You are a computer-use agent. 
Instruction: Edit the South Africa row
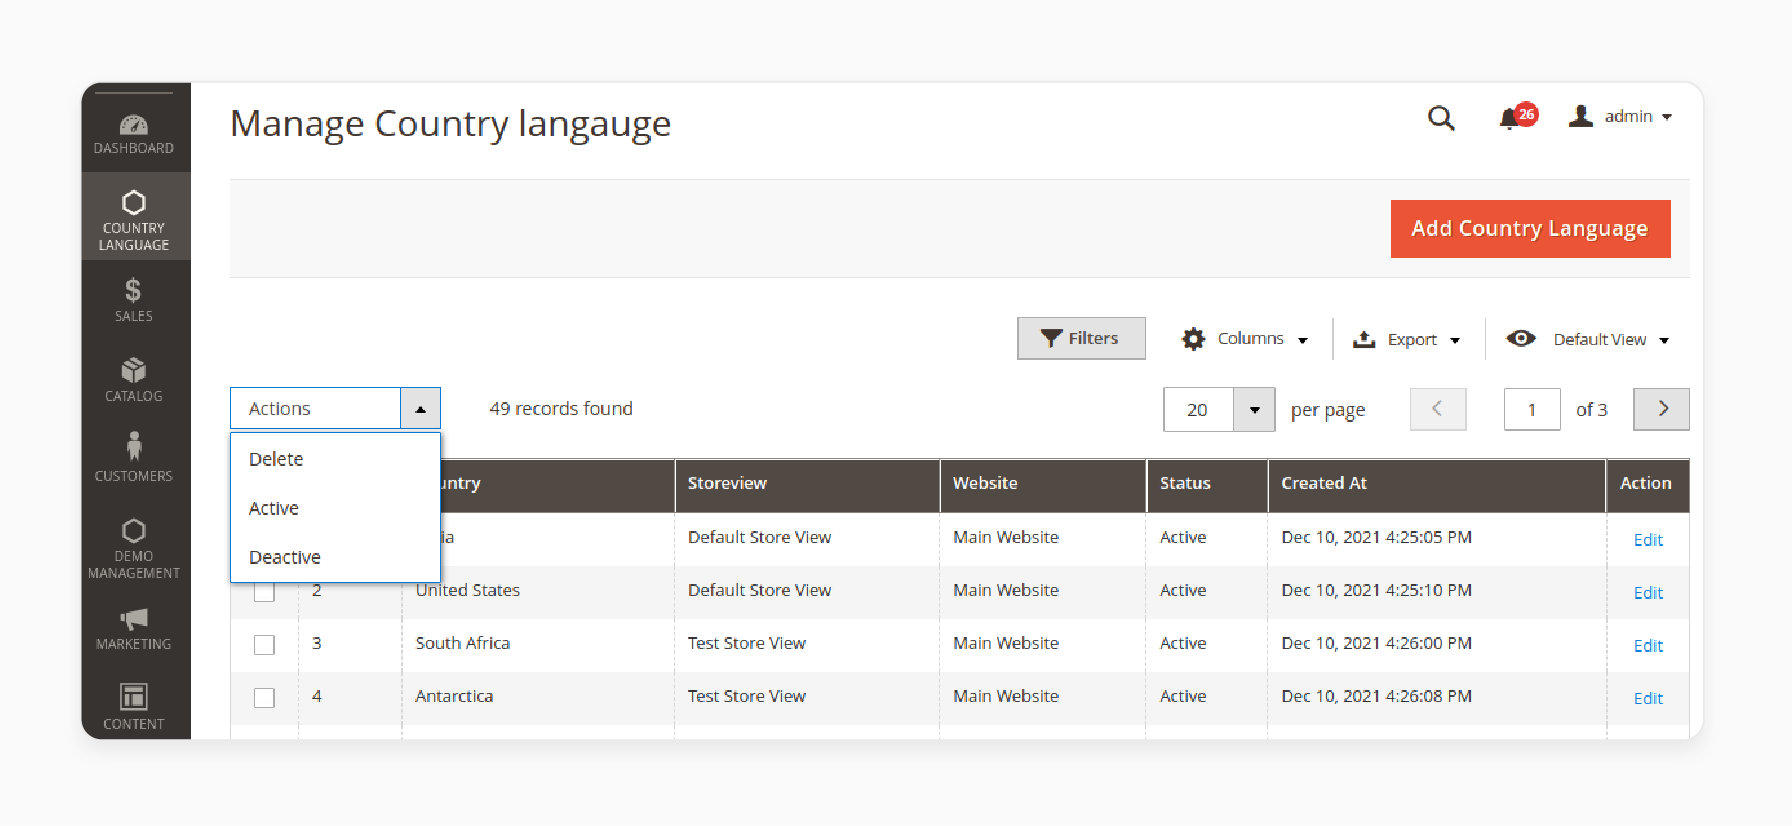pyautogui.click(x=1648, y=646)
